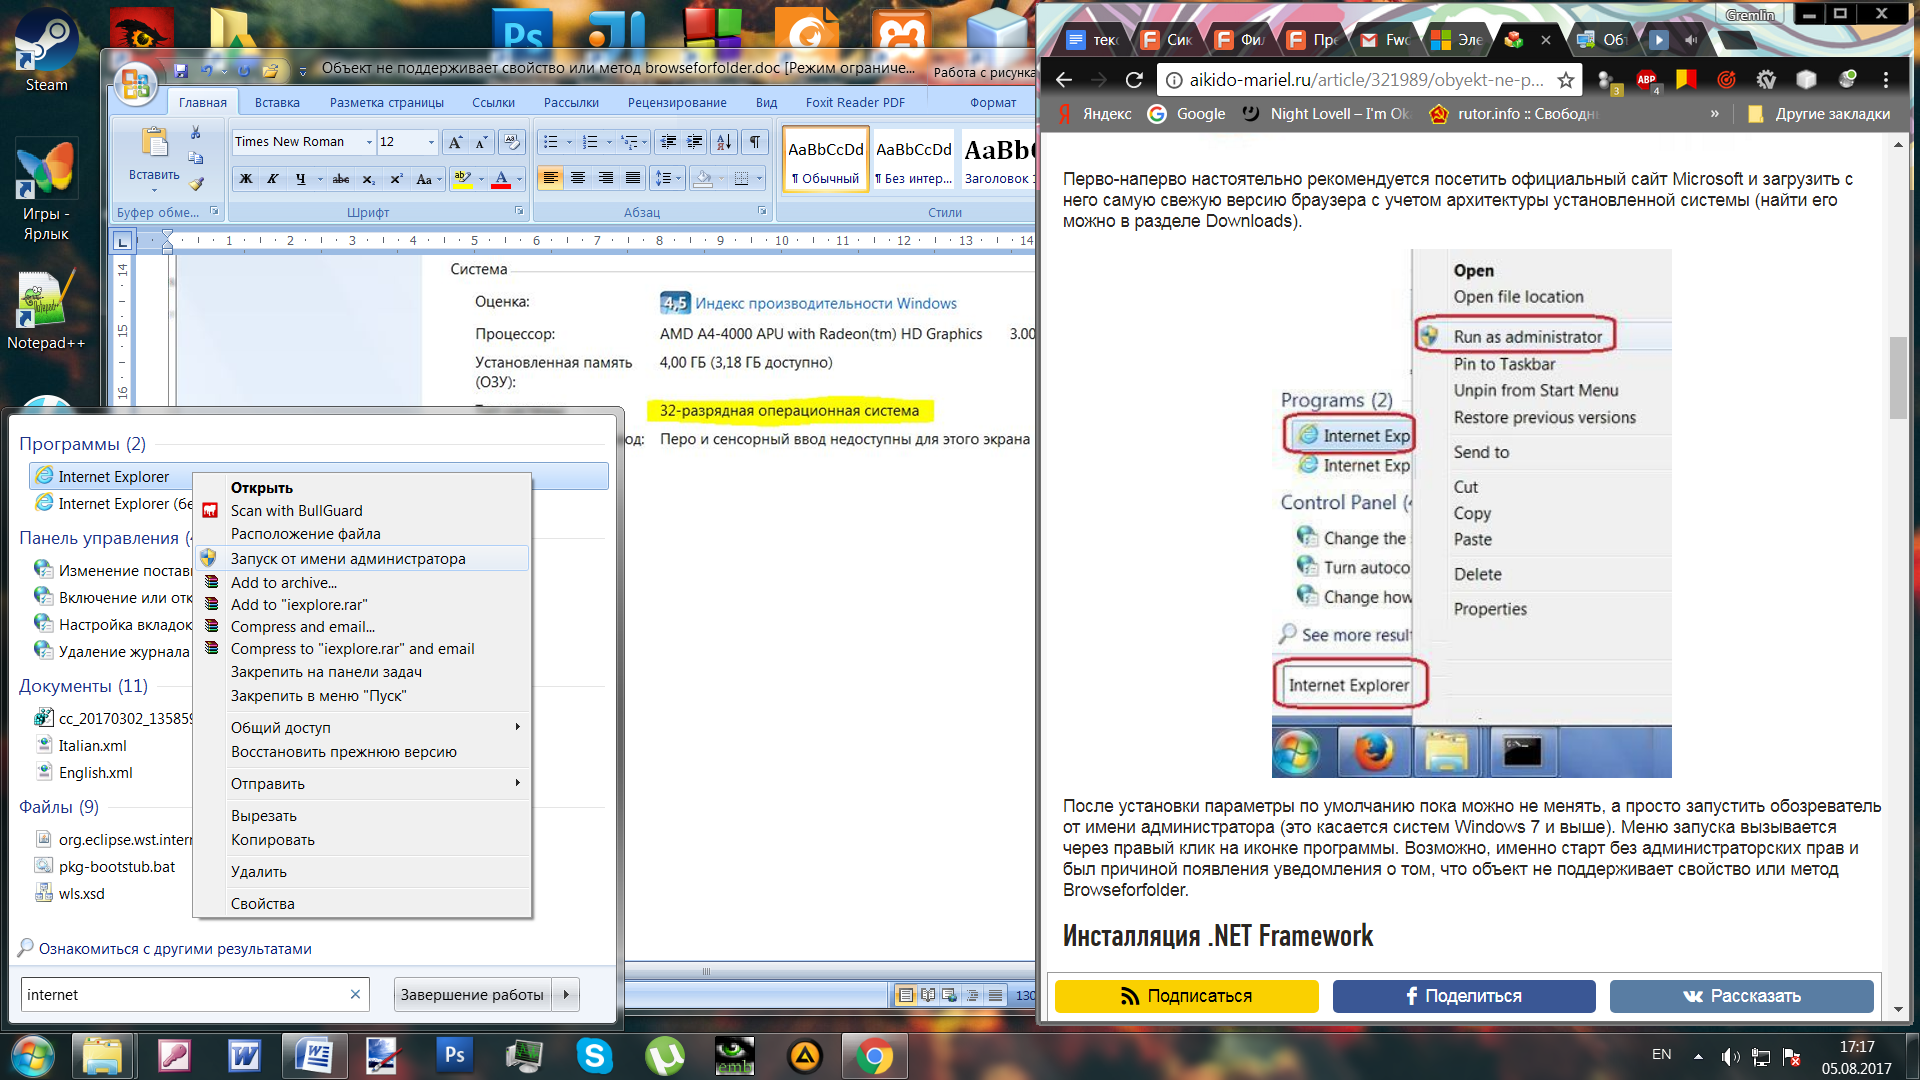The width and height of the screenshot is (1920, 1080).
Task: Click the Start menu search field
Action: coord(185,995)
